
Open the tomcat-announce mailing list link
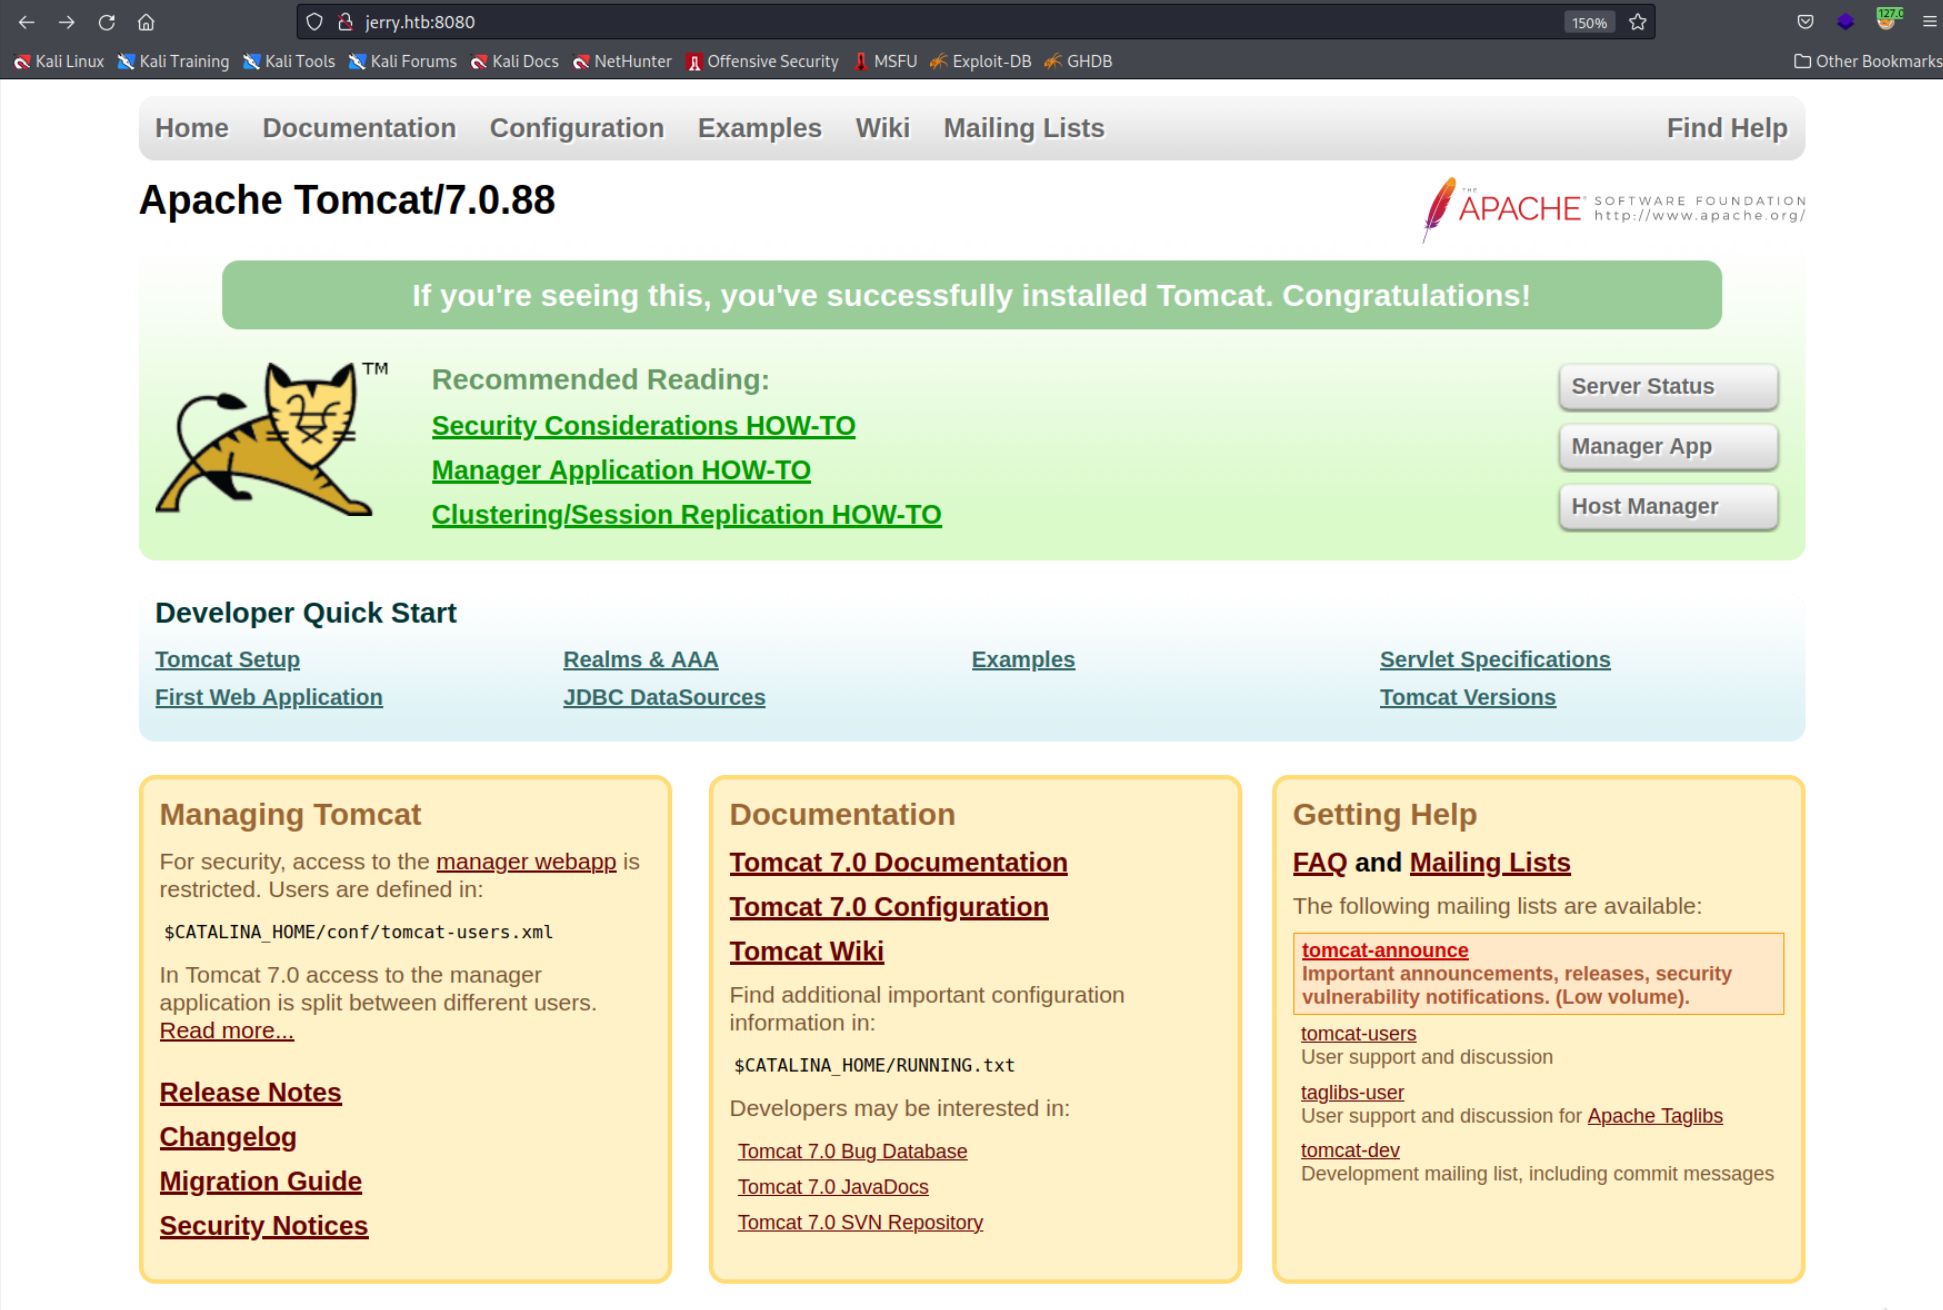click(x=1385, y=950)
